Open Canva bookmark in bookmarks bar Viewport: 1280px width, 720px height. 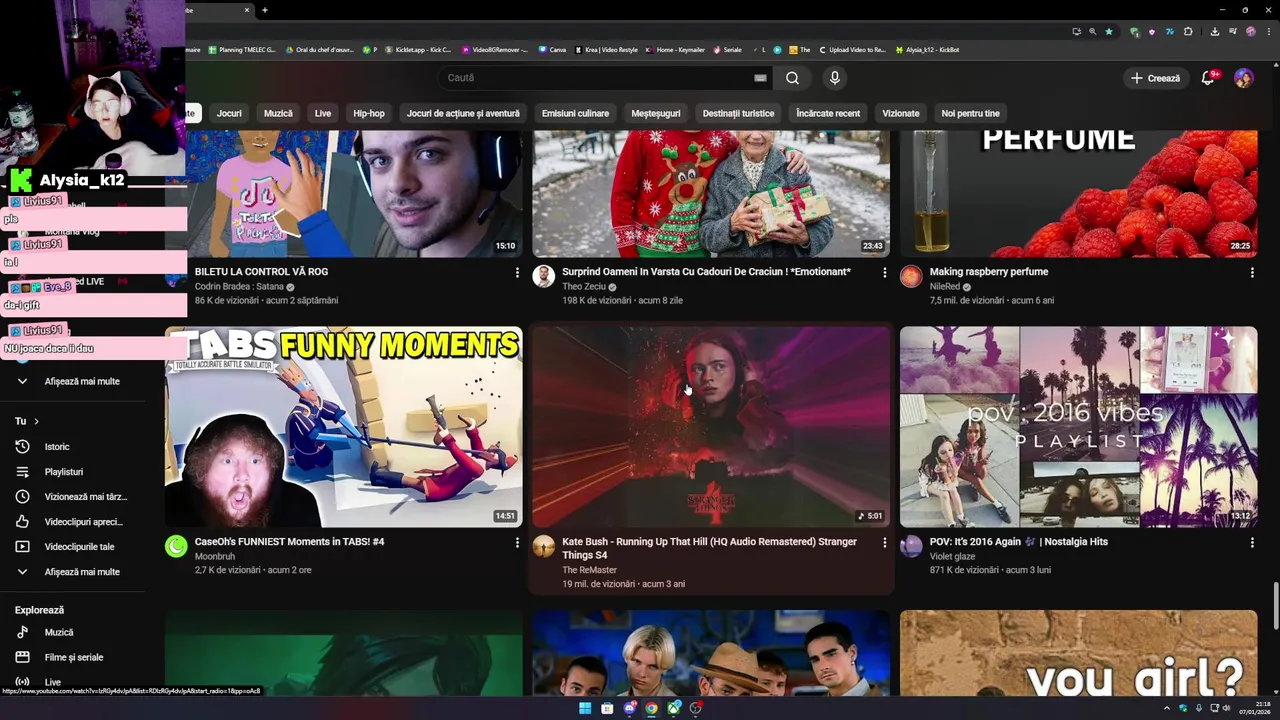coord(552,49)
